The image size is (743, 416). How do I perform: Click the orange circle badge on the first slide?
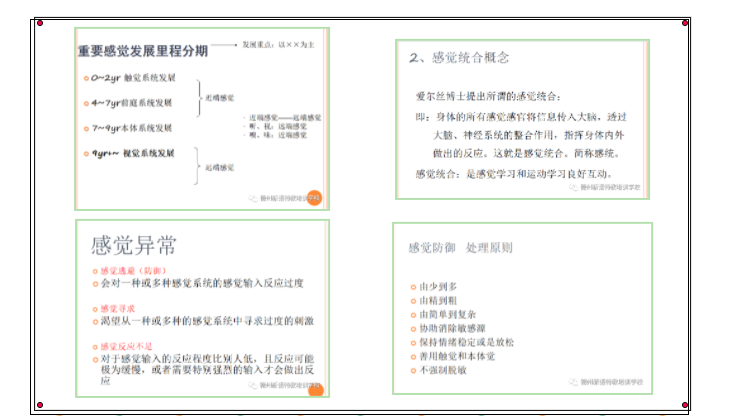point(313,198)
